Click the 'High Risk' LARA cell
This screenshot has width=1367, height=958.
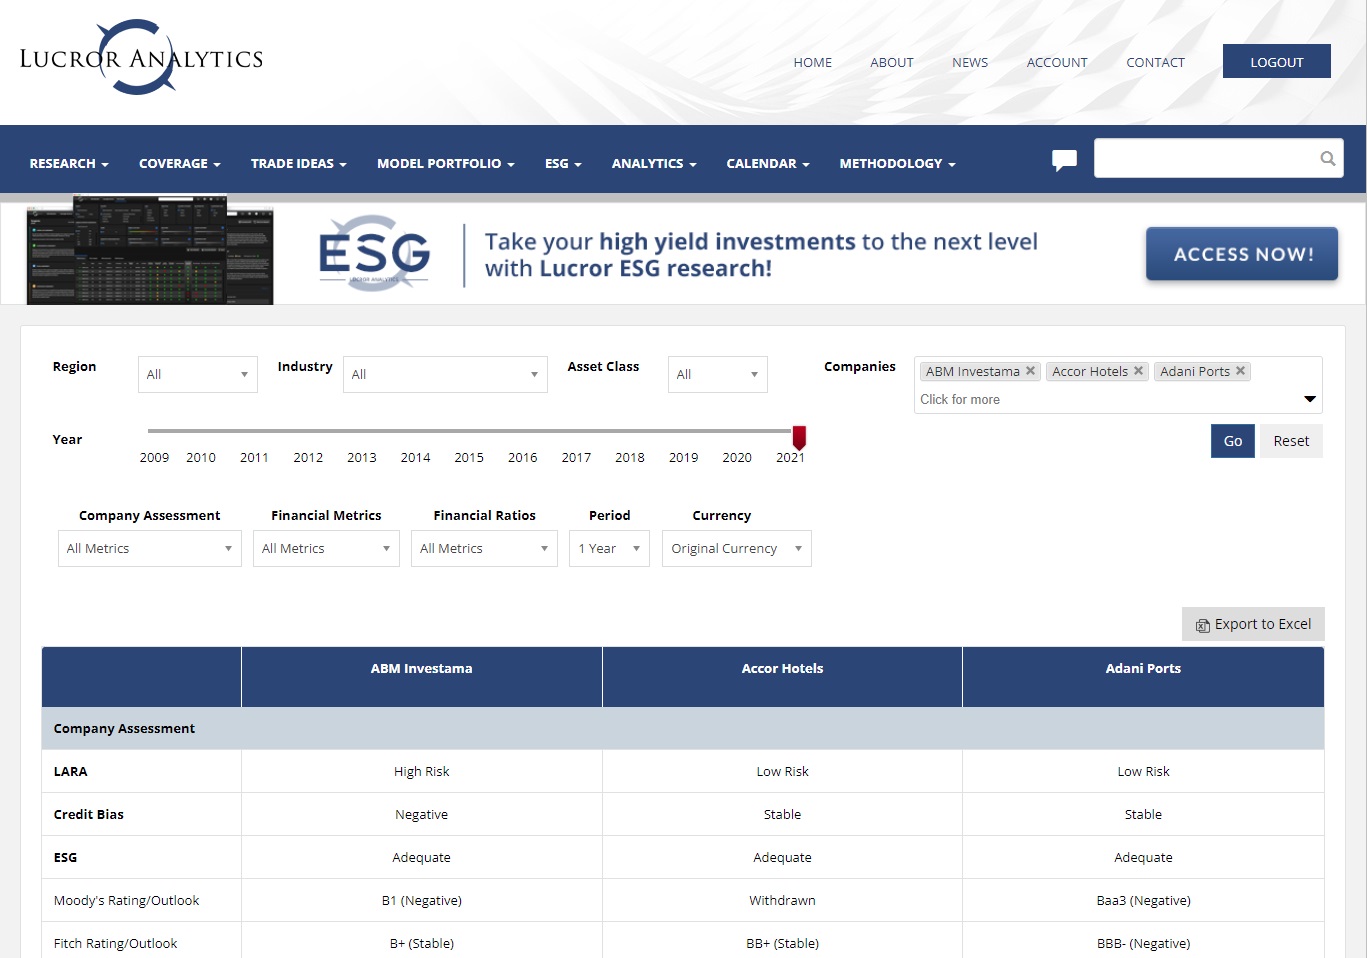tap(422, 771)
